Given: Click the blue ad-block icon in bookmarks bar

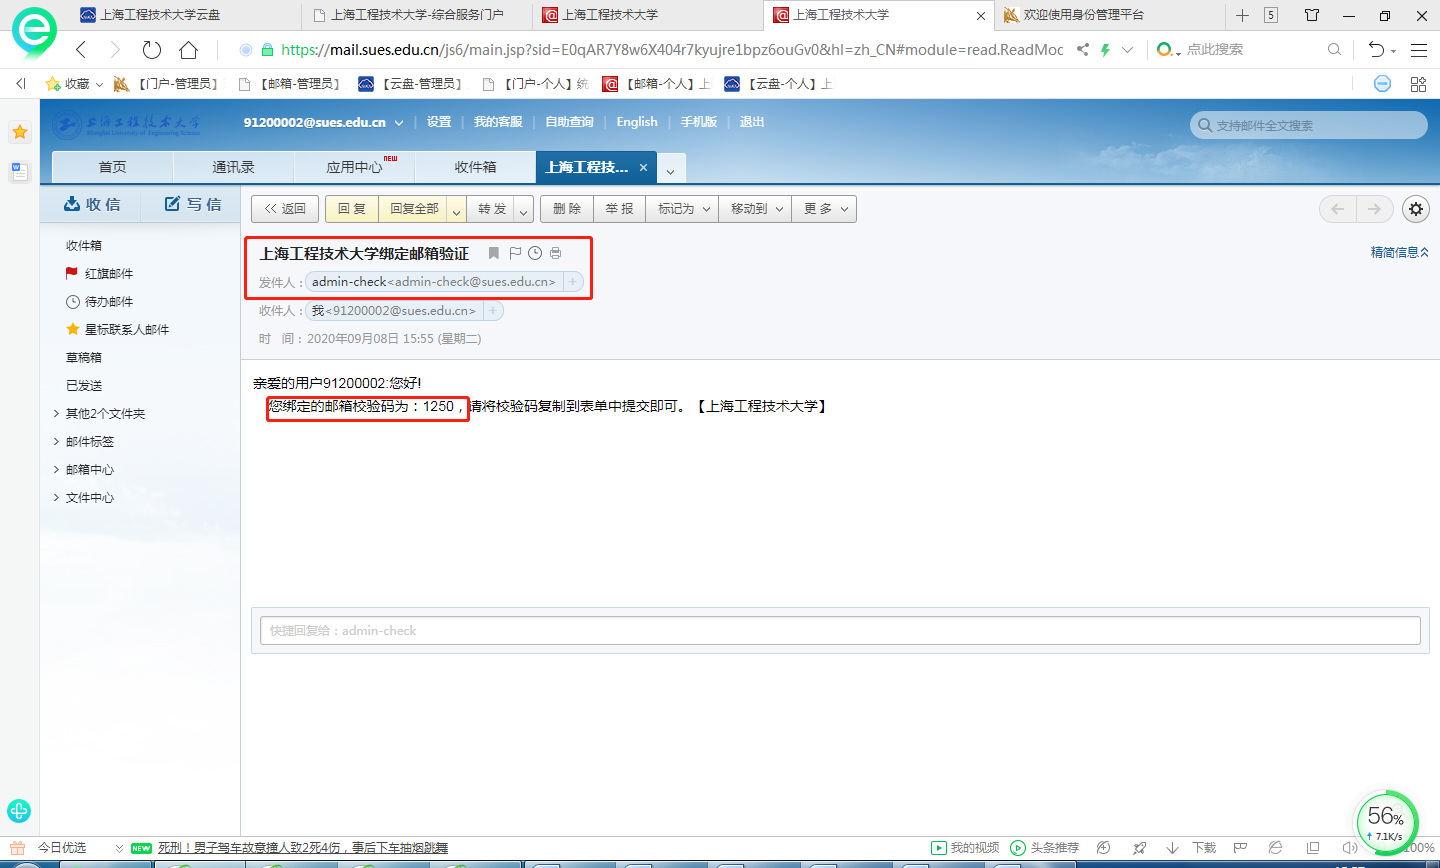Looking at the screenshot, I should 1382,84.
